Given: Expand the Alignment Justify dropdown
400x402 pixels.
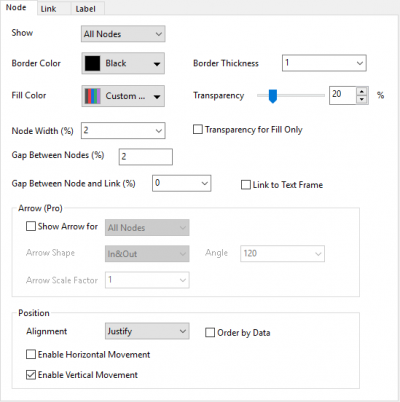Looking at the screenshot, I should [x=147, y=331].
